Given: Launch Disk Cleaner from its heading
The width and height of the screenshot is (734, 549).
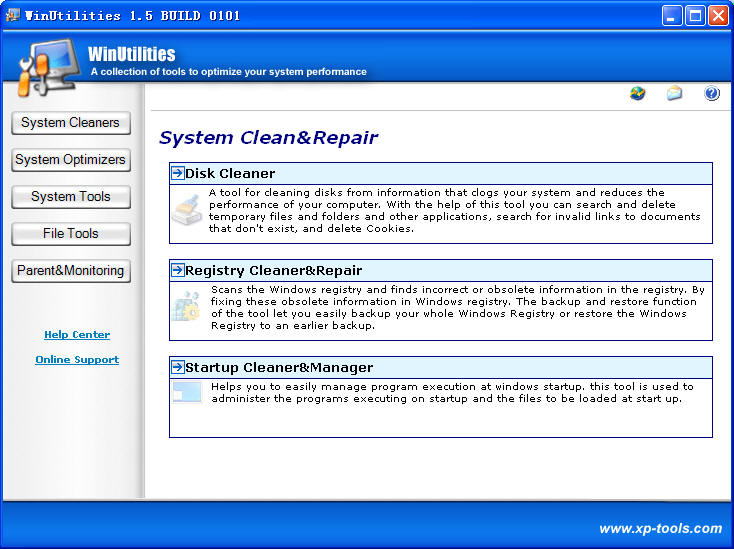Looking at the screenshot, I should pos(230,173).
